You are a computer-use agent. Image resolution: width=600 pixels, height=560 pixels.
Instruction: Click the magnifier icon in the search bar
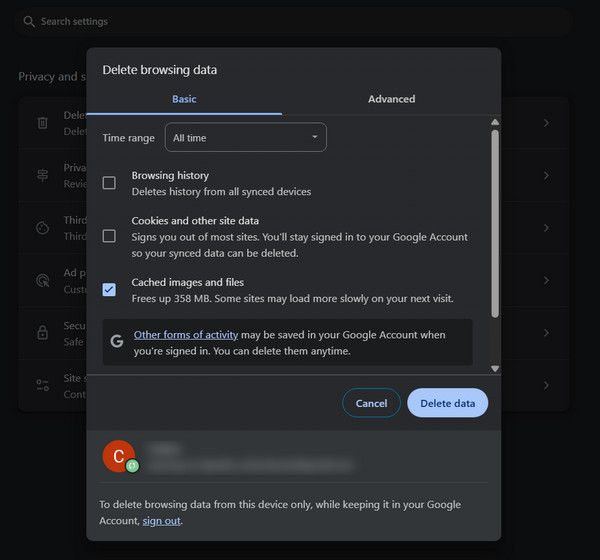pos(28,21)
